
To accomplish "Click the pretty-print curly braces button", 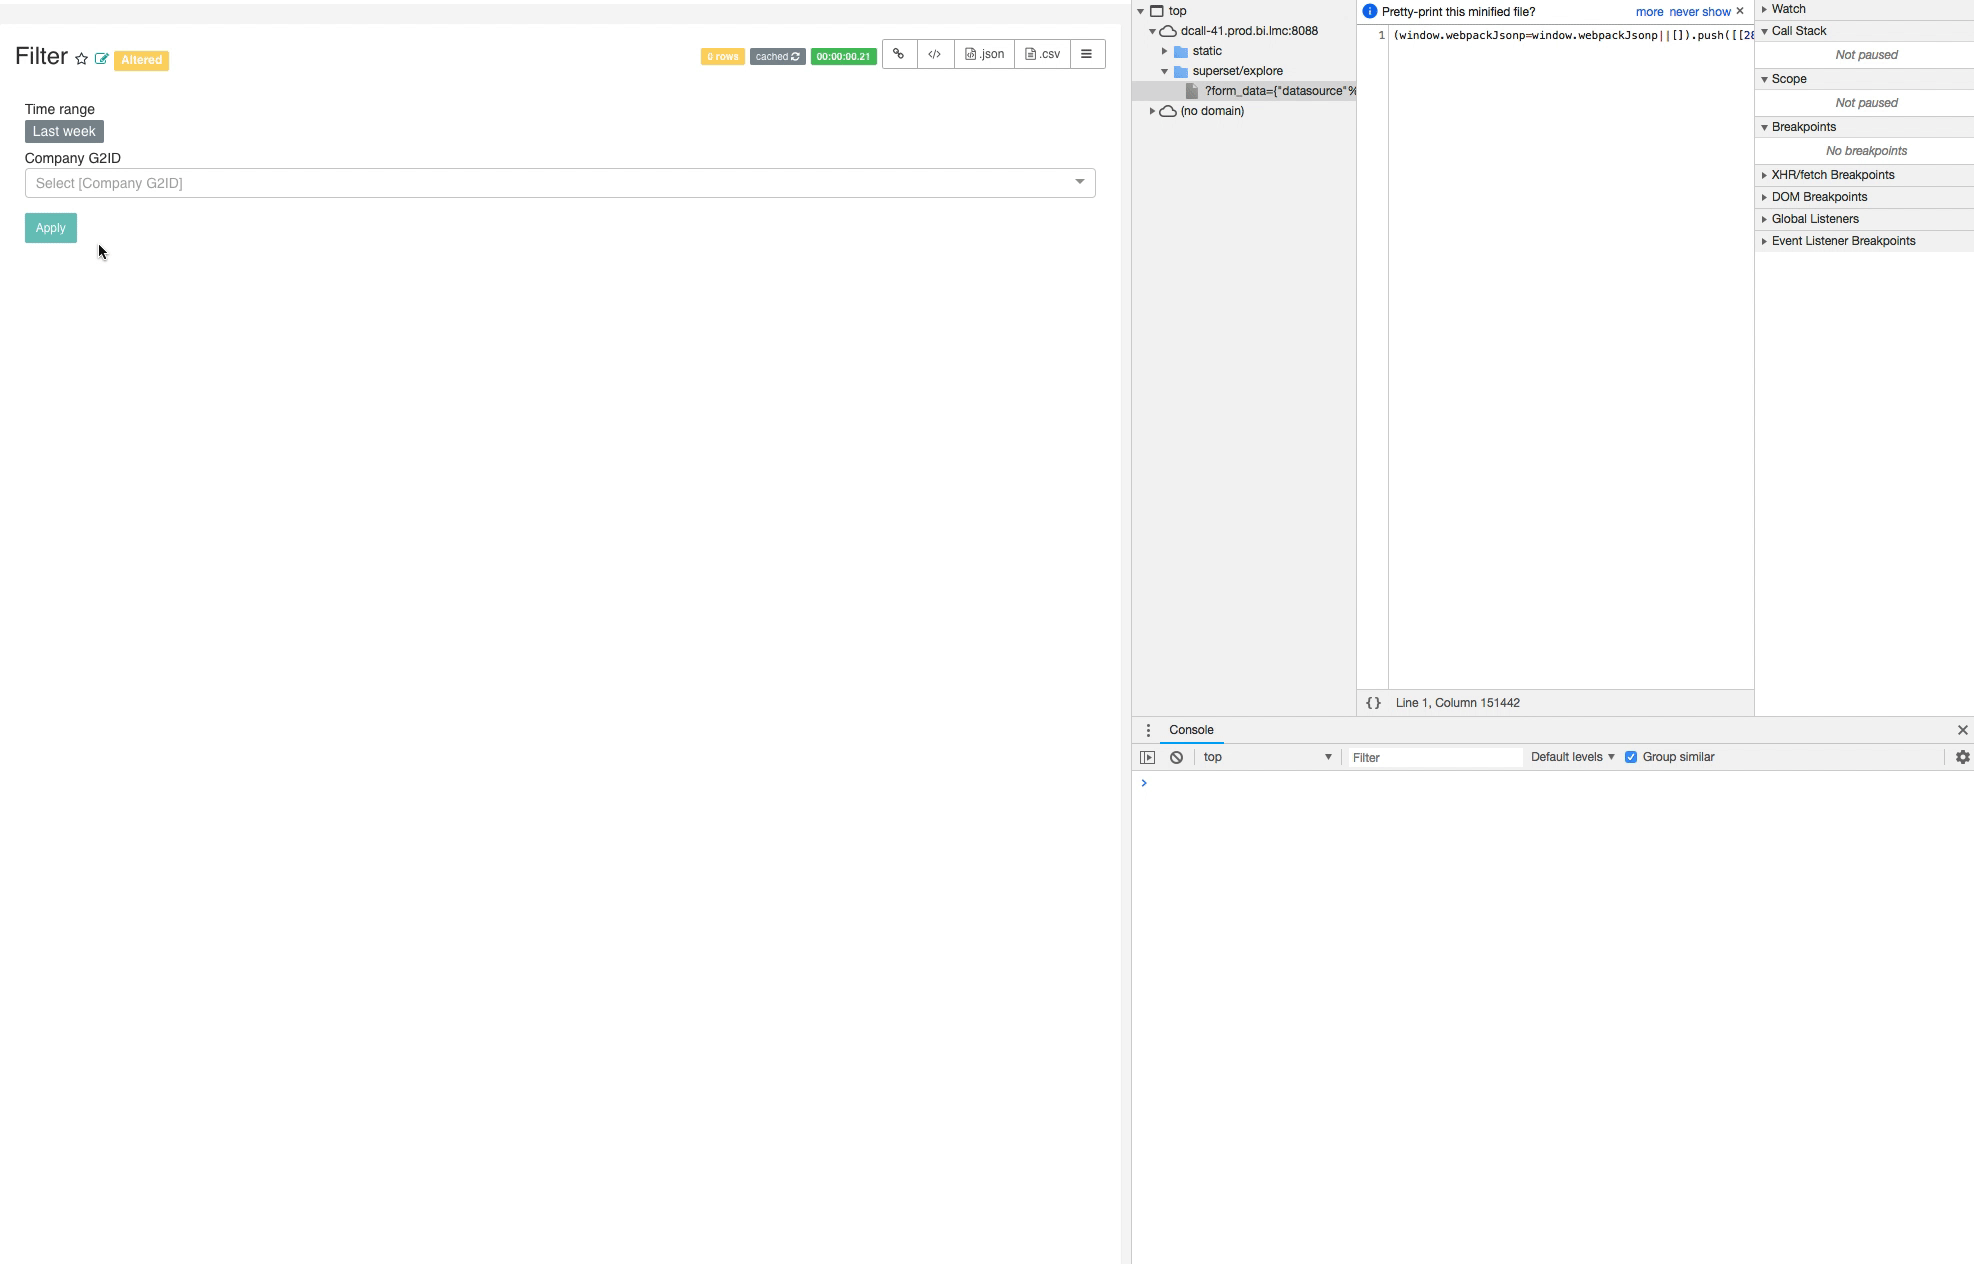I will pyautogui.click(x=1373, y=702).
